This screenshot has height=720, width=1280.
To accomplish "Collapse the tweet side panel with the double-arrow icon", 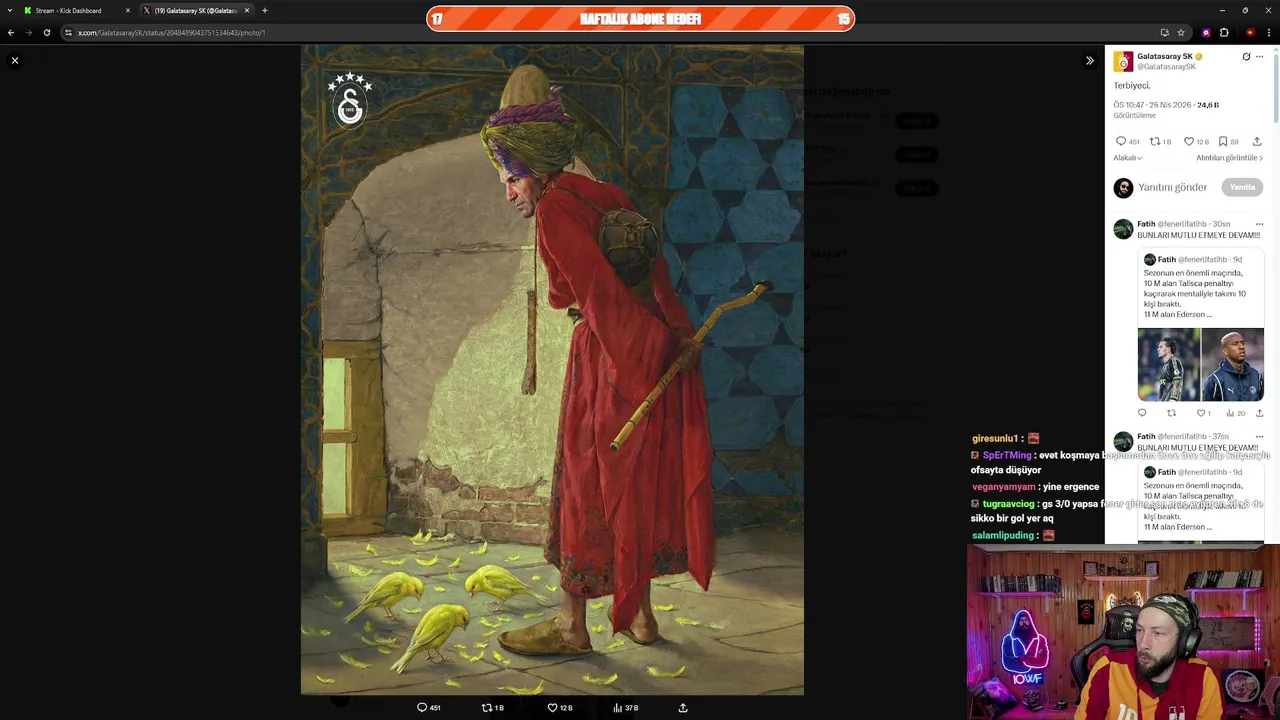I will tap(1090, 61).
